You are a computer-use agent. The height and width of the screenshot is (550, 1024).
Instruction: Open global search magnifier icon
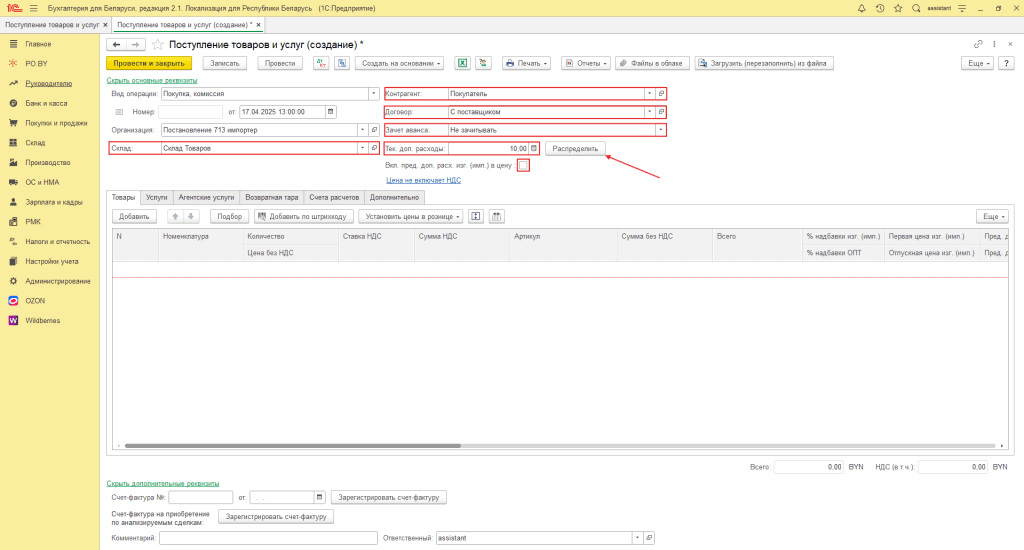click(916, 8)
